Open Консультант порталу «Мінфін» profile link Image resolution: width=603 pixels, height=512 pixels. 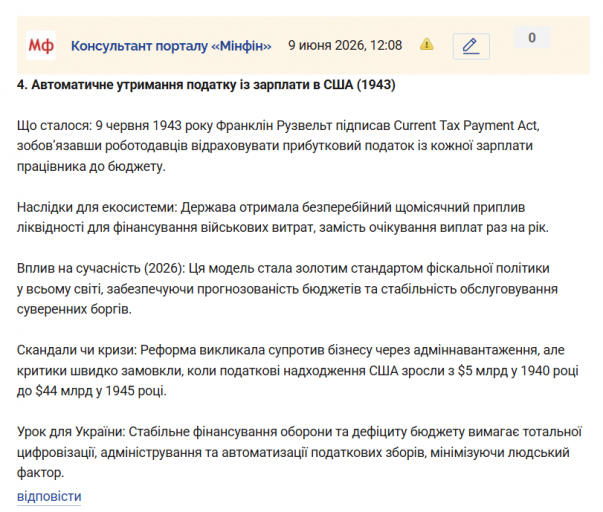(x=171, y=46)
